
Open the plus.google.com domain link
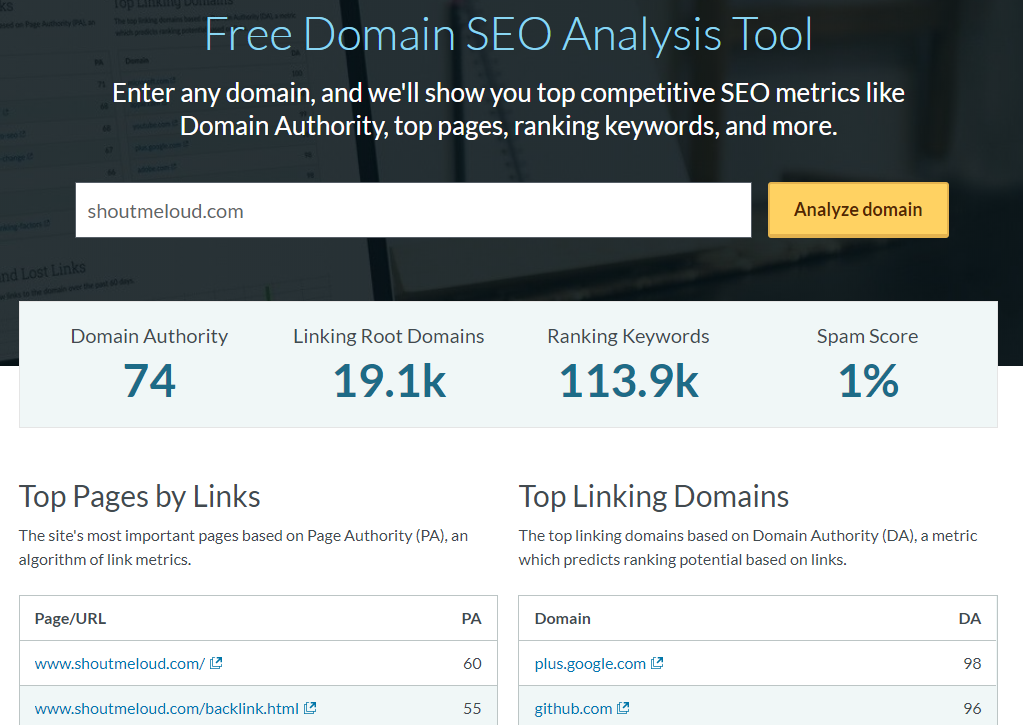(590, 664)
